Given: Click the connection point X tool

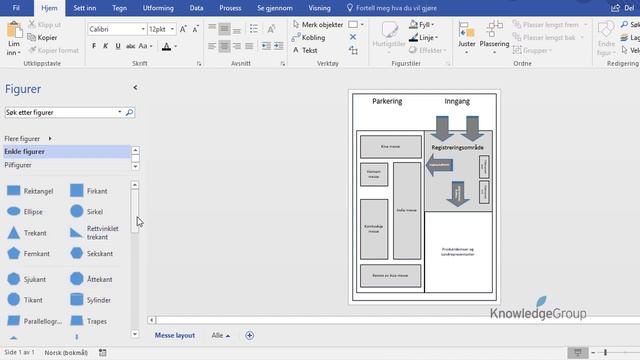Looking at the screenshot, I should (353, 37).
